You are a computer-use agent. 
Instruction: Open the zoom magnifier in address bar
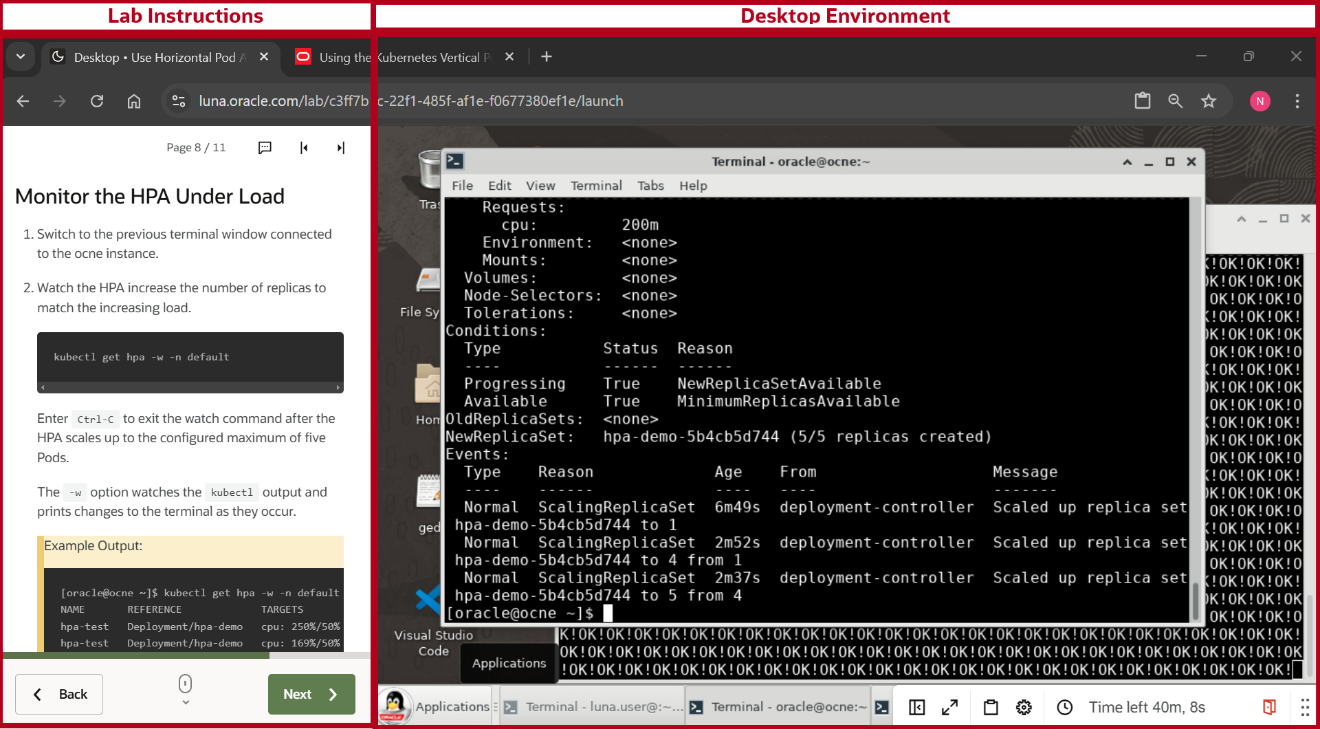click(x=1175, y=101)
